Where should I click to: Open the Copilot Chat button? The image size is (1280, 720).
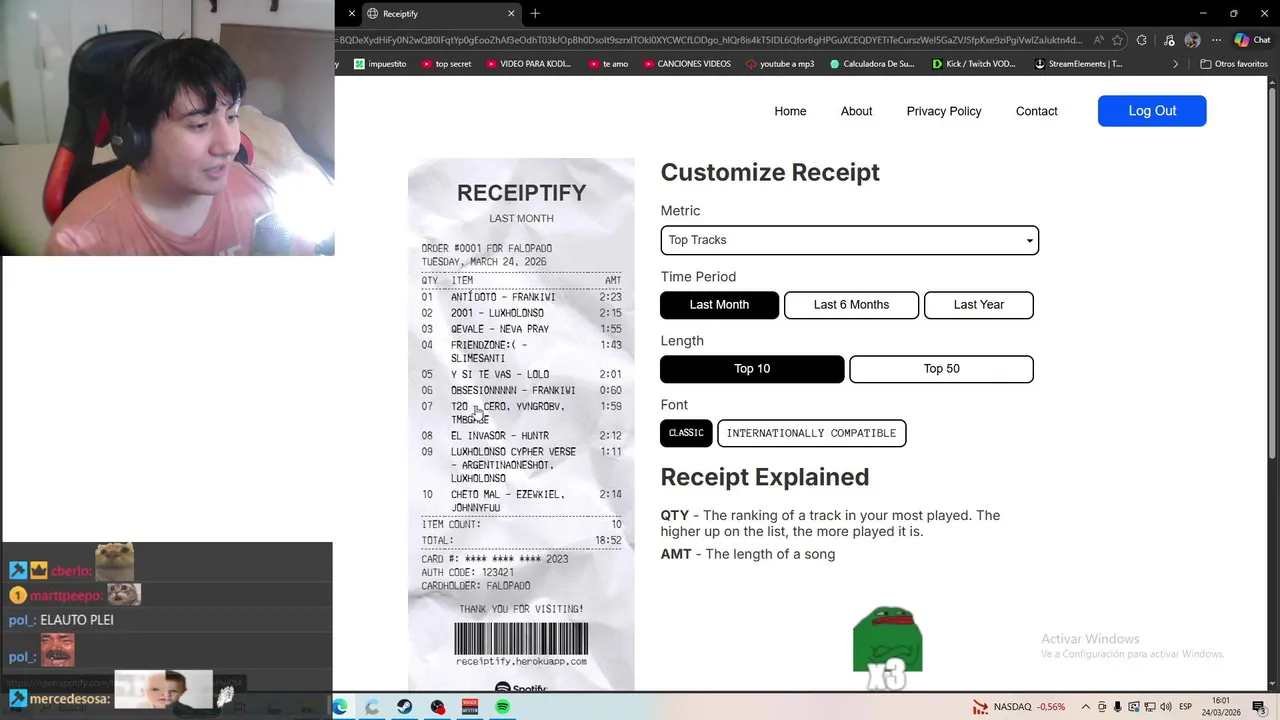coord(1252,40)
